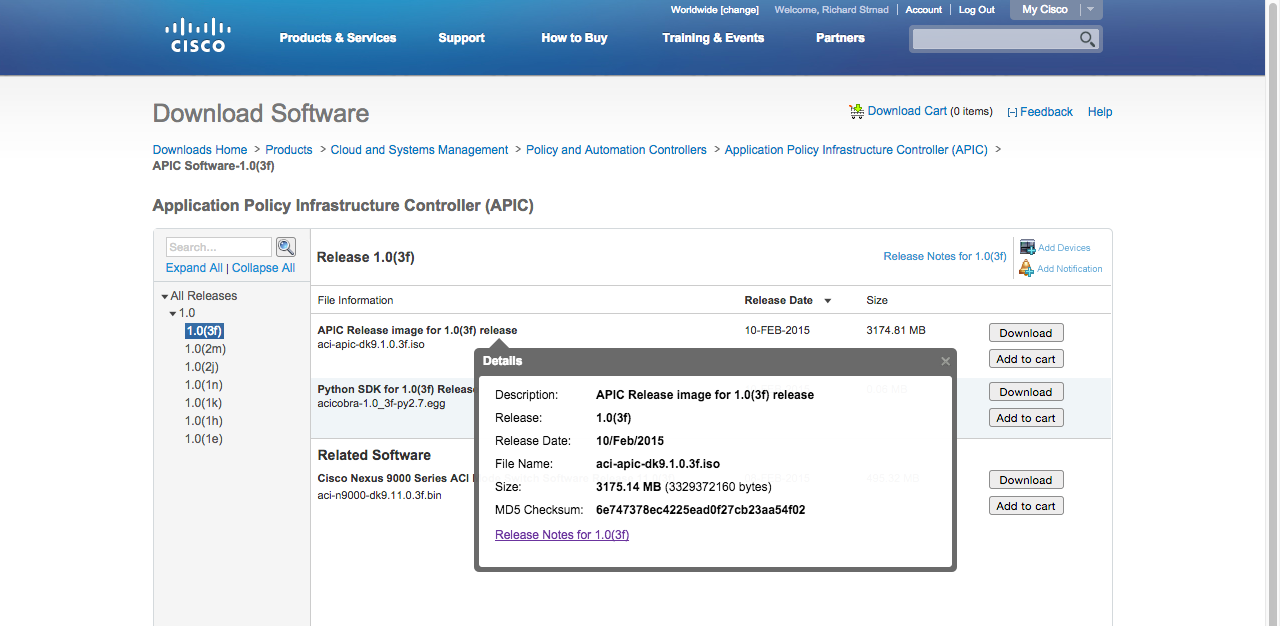Open Release Notes link in Details popup

click(x=562, y=535)
